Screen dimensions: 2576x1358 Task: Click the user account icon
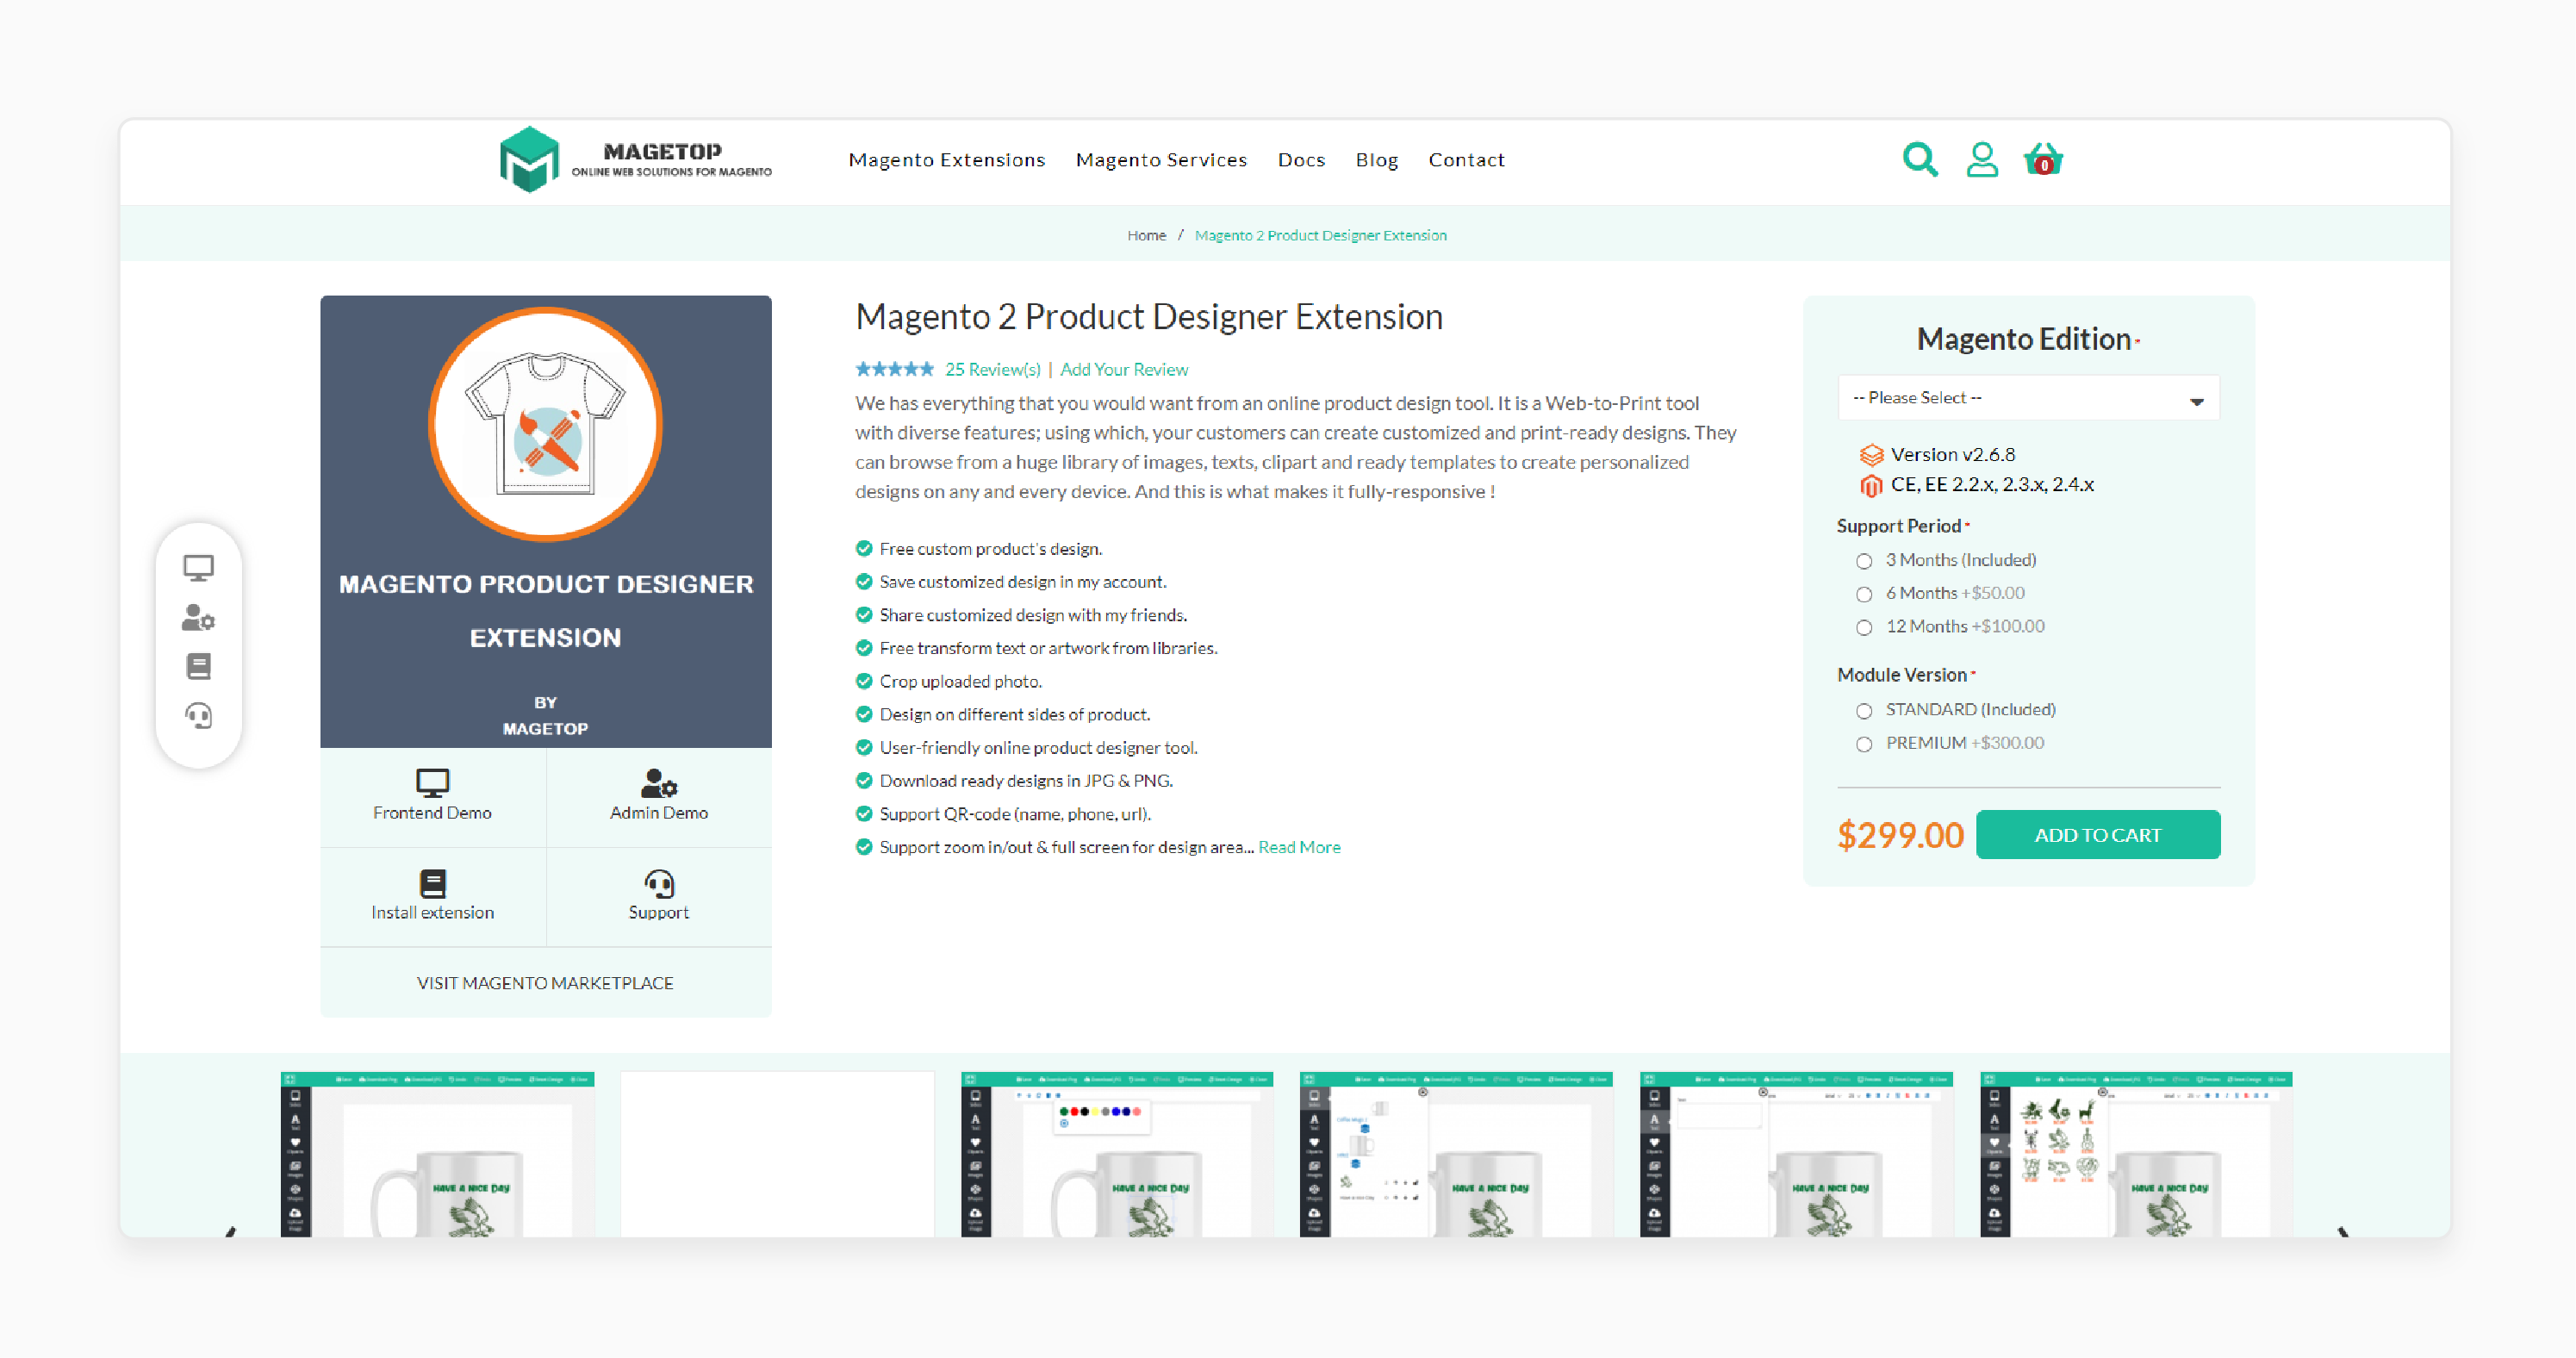1982,160
